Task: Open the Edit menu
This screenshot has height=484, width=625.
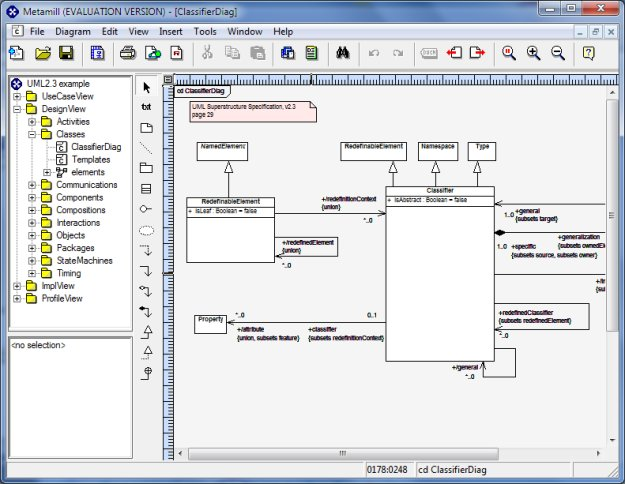Action: point(110,31)
